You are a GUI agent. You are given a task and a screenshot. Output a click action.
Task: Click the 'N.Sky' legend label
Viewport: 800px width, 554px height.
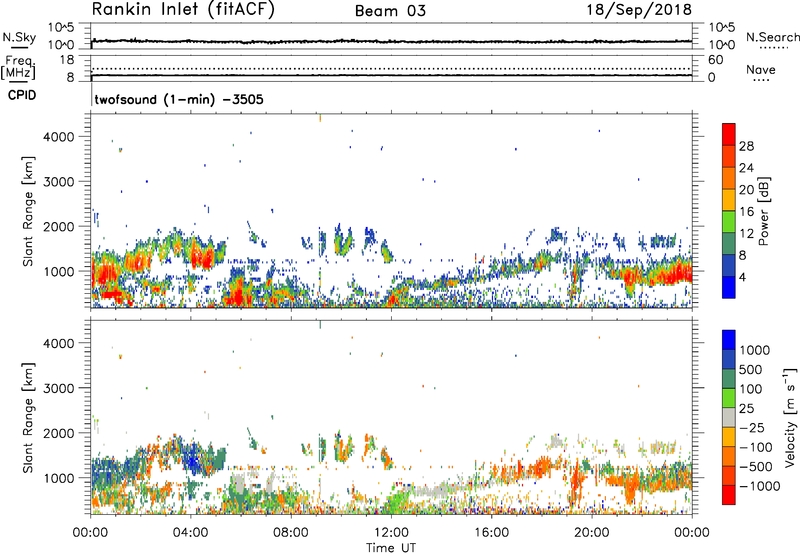pyautogui.click(x=19, y=37)
